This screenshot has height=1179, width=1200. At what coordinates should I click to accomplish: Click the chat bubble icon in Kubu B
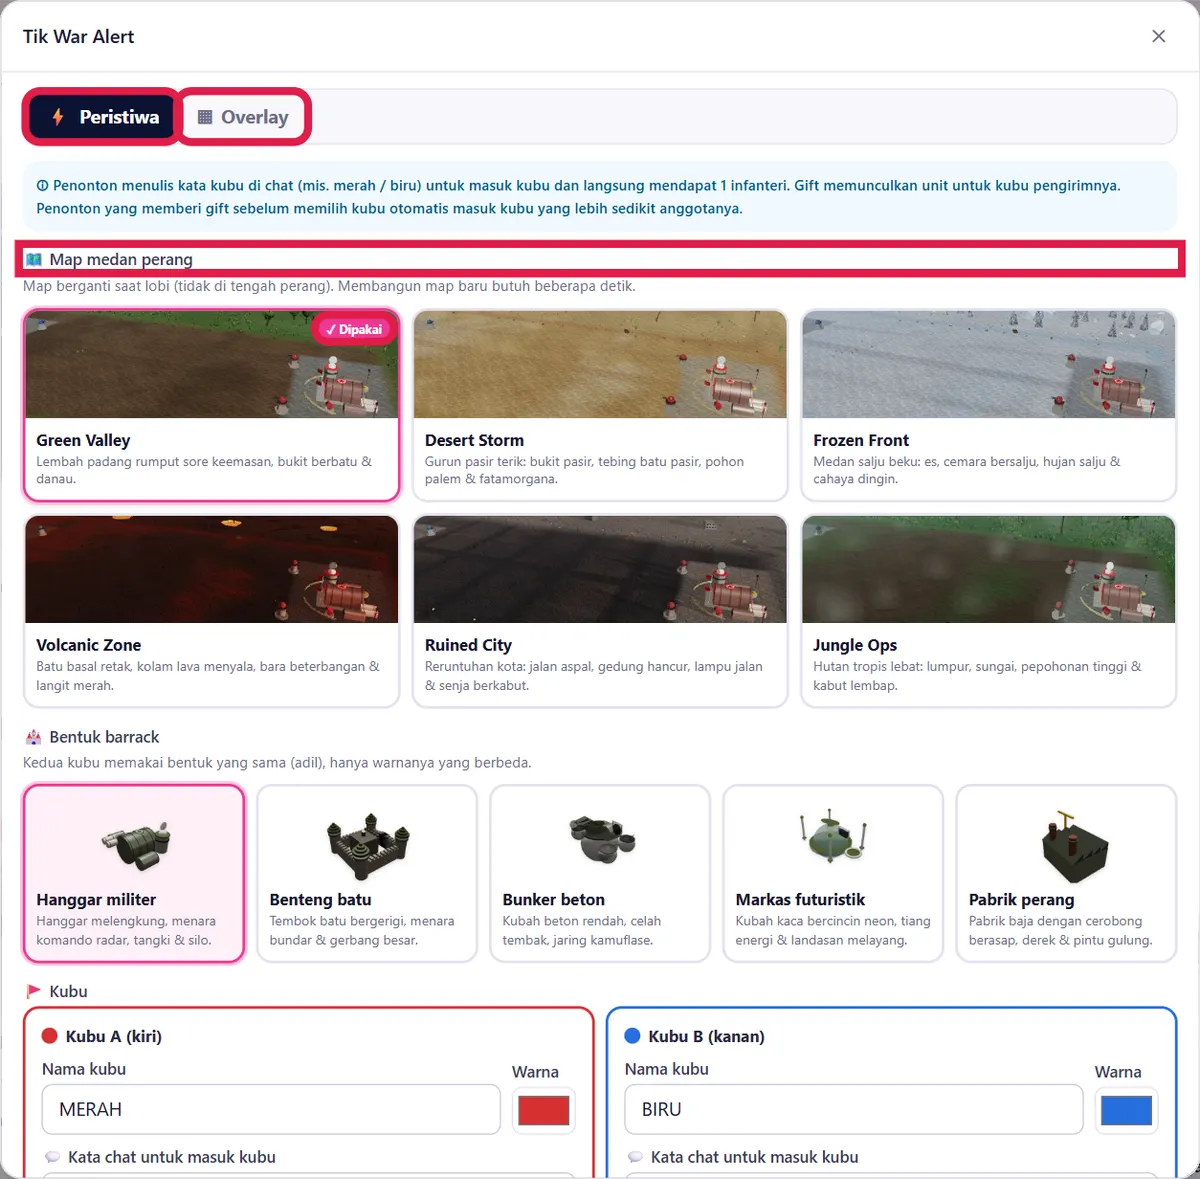point(636,1157)
